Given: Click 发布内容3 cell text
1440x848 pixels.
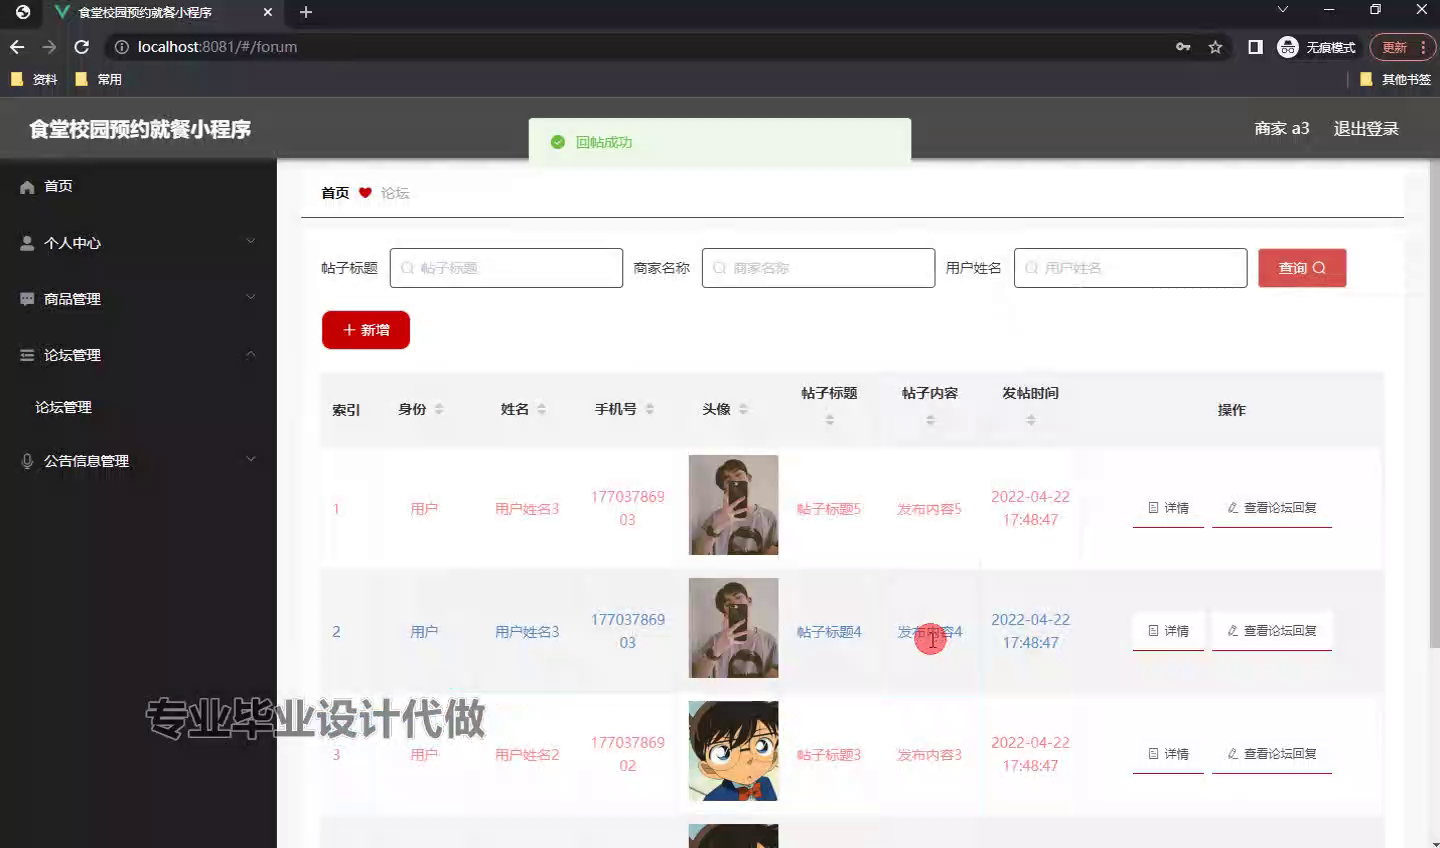Looking at the screenshot, I should pos(929,755).
